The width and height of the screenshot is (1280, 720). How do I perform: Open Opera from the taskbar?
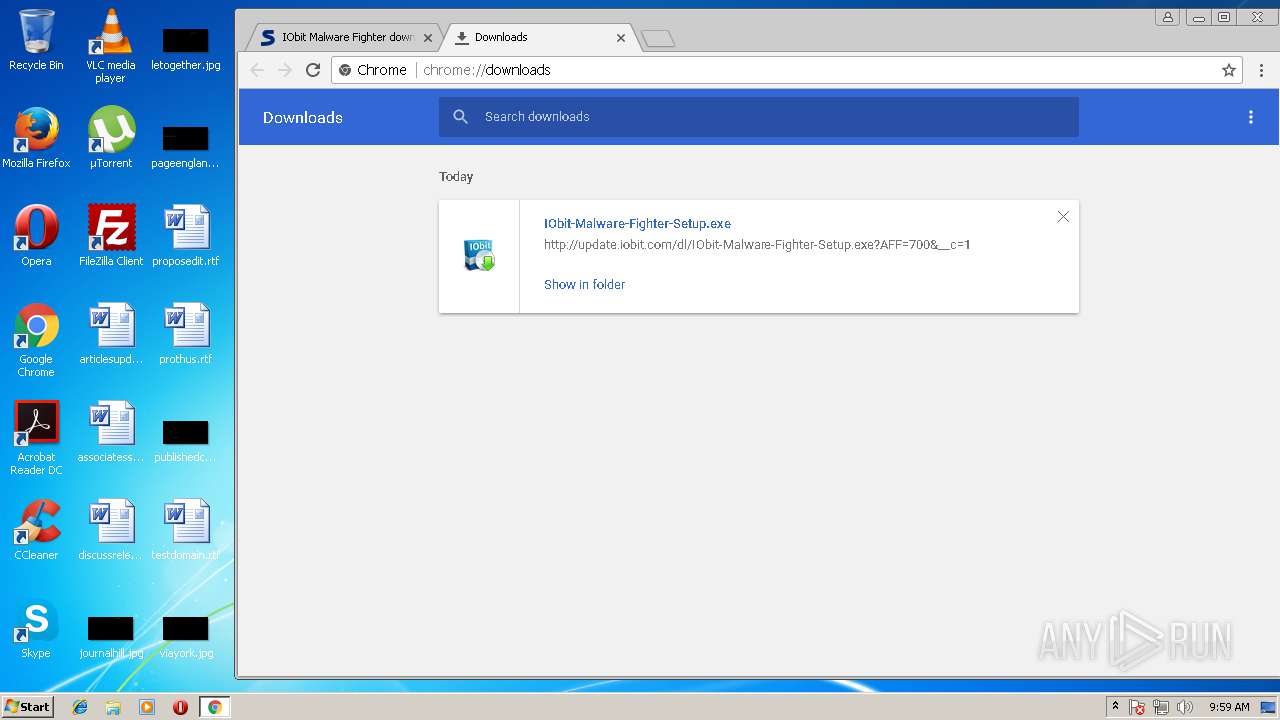pyautogui.click(x=180, y=707)
